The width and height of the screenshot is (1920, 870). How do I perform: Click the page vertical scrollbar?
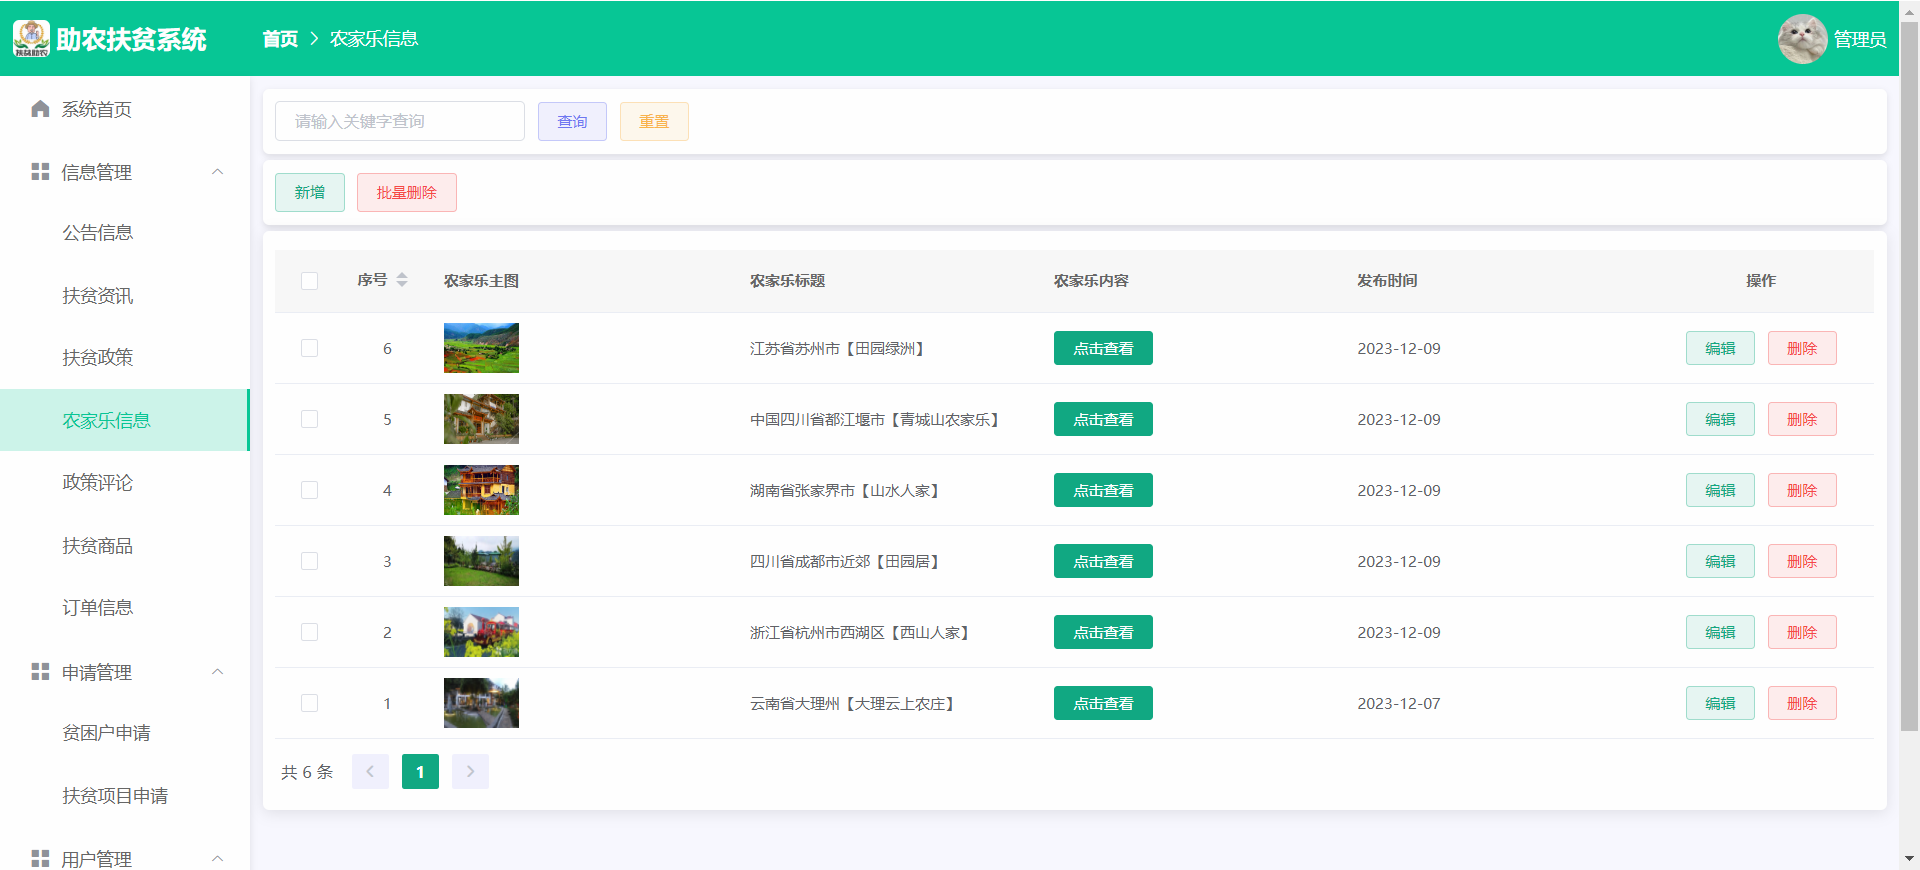[x=1909, y=378]
